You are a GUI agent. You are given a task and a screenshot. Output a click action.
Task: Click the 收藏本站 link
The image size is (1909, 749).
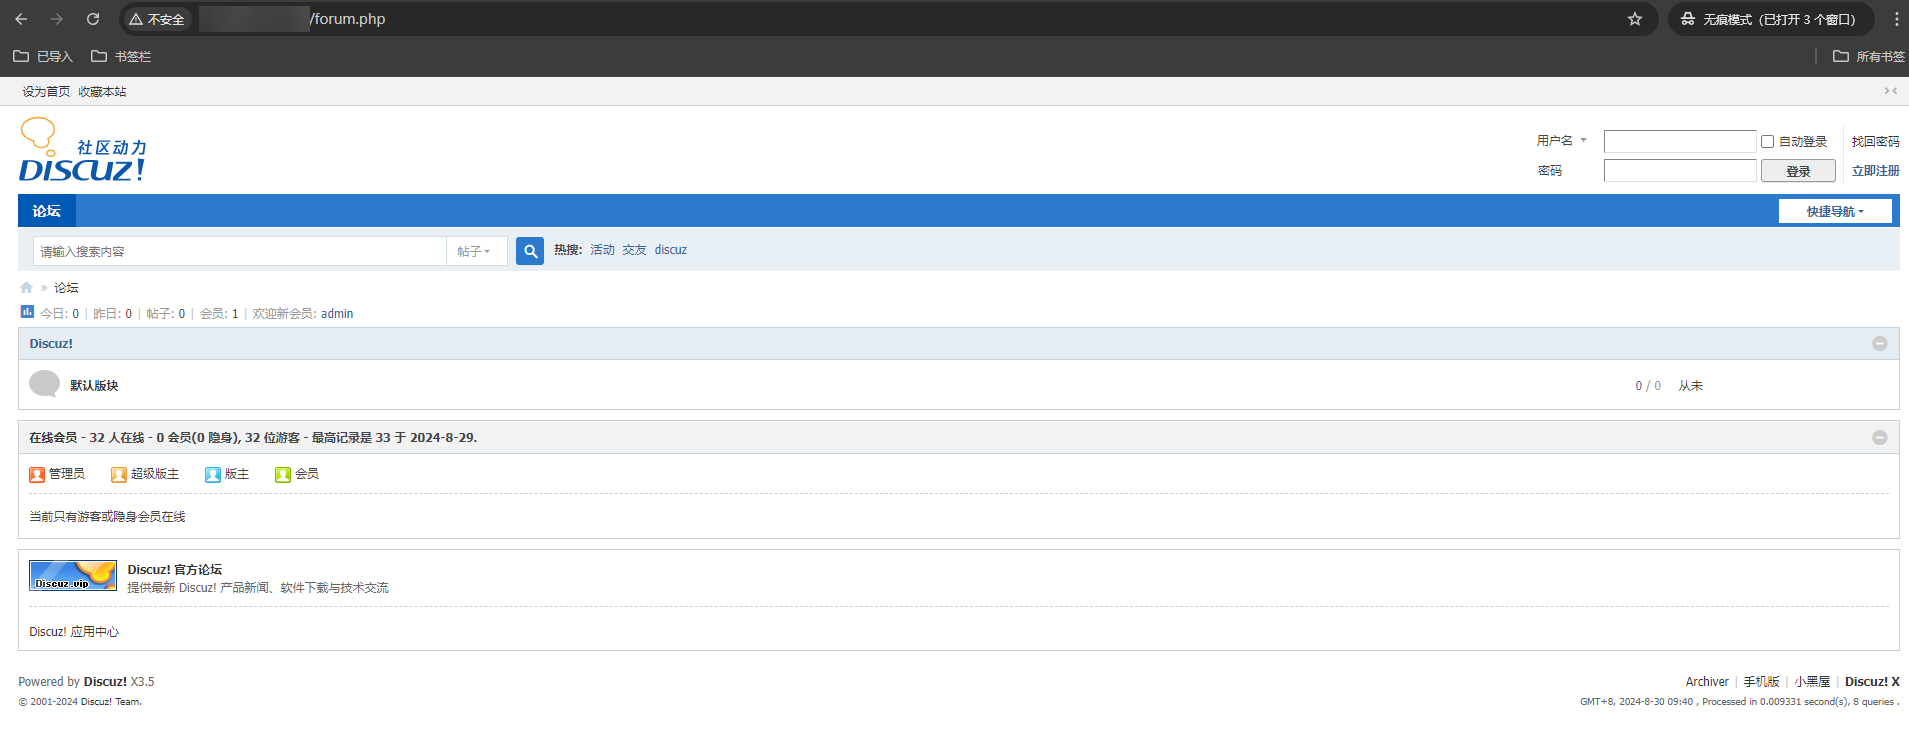tap(103, 92)
